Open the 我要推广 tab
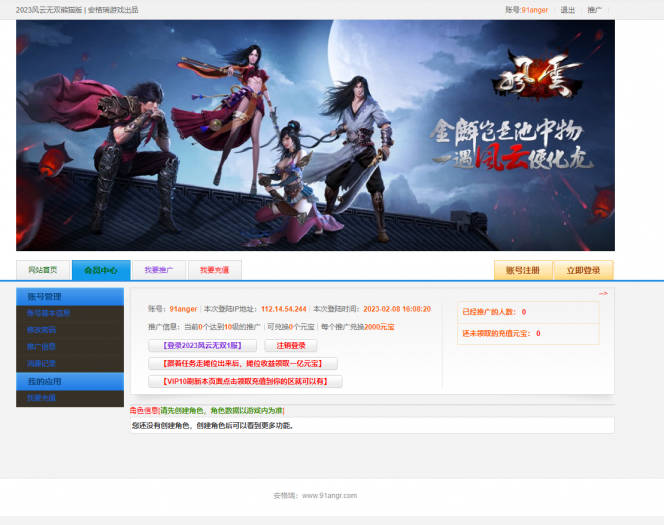 click(x=158, y=270)
